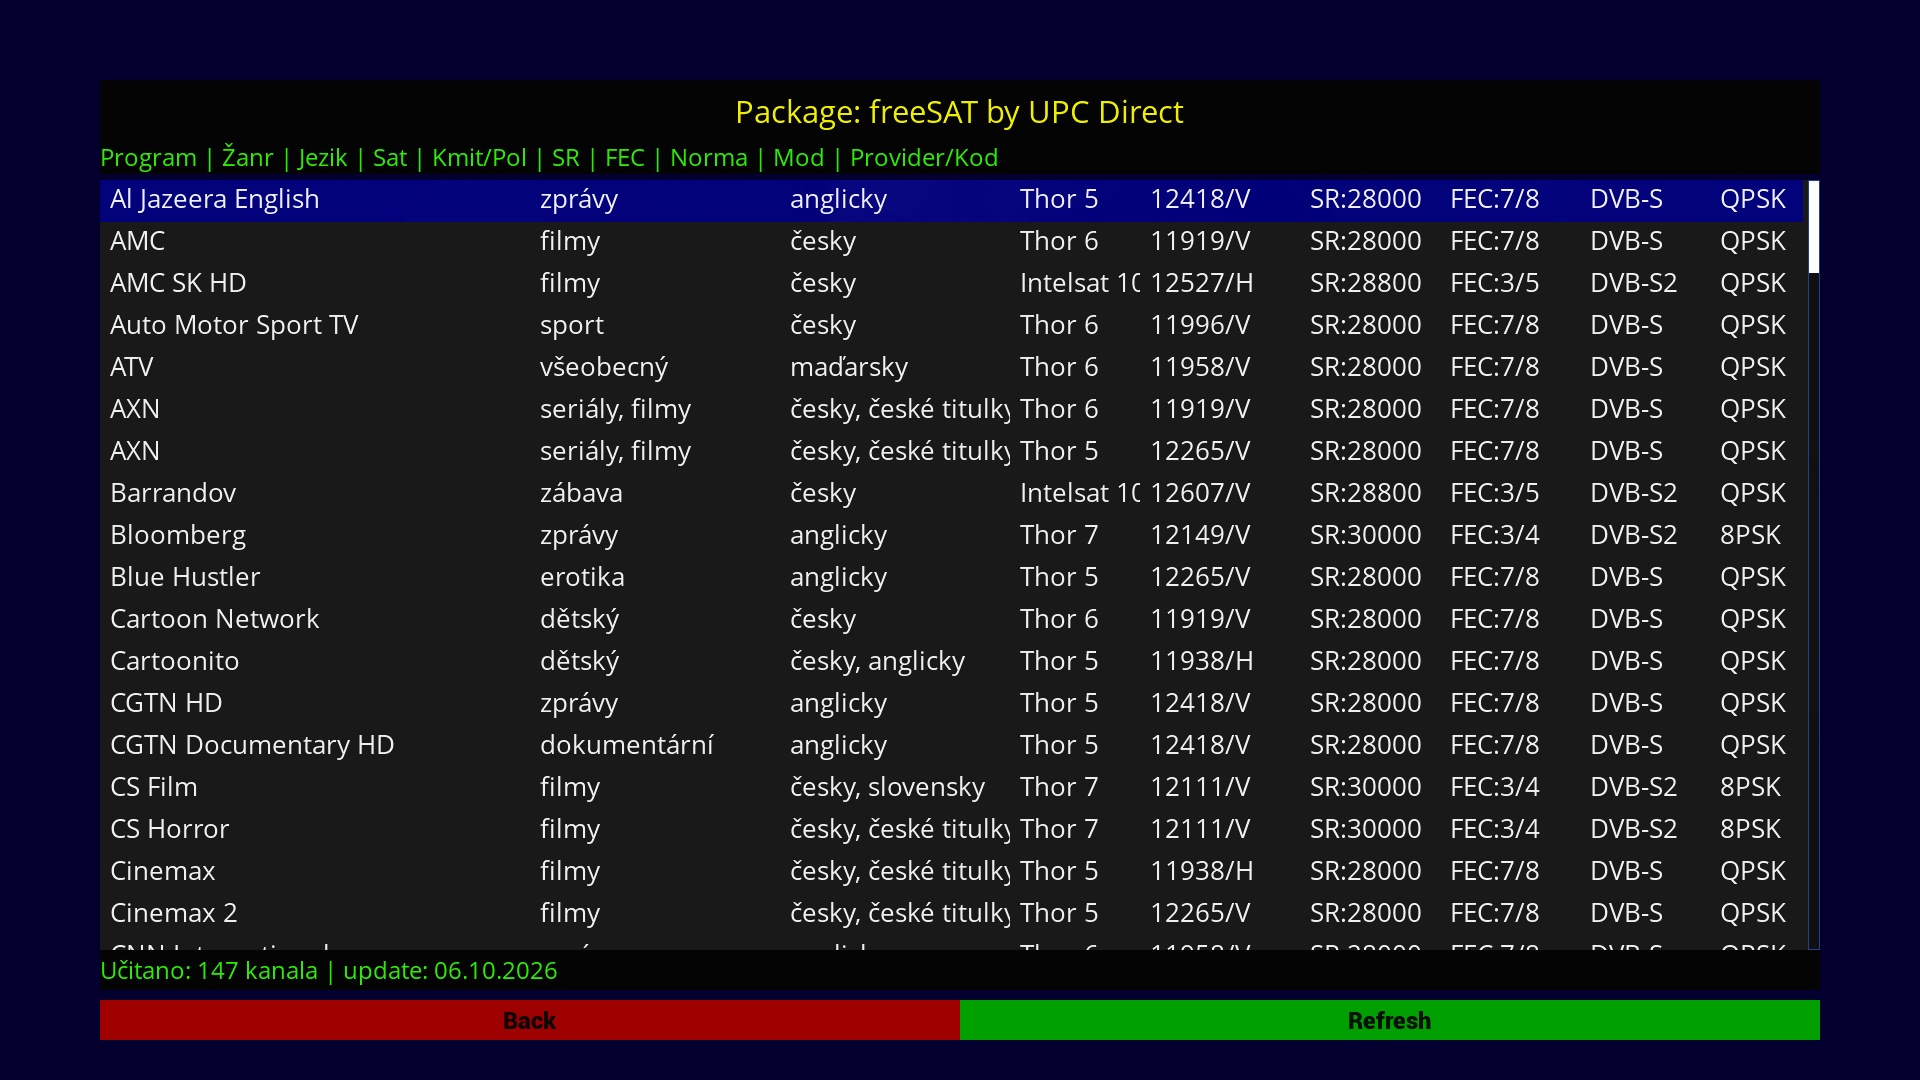Click 'maďarsky' language in ATV row
Screen dimensions: 1920x1080
pyautogui.click(x=849, y=367)
